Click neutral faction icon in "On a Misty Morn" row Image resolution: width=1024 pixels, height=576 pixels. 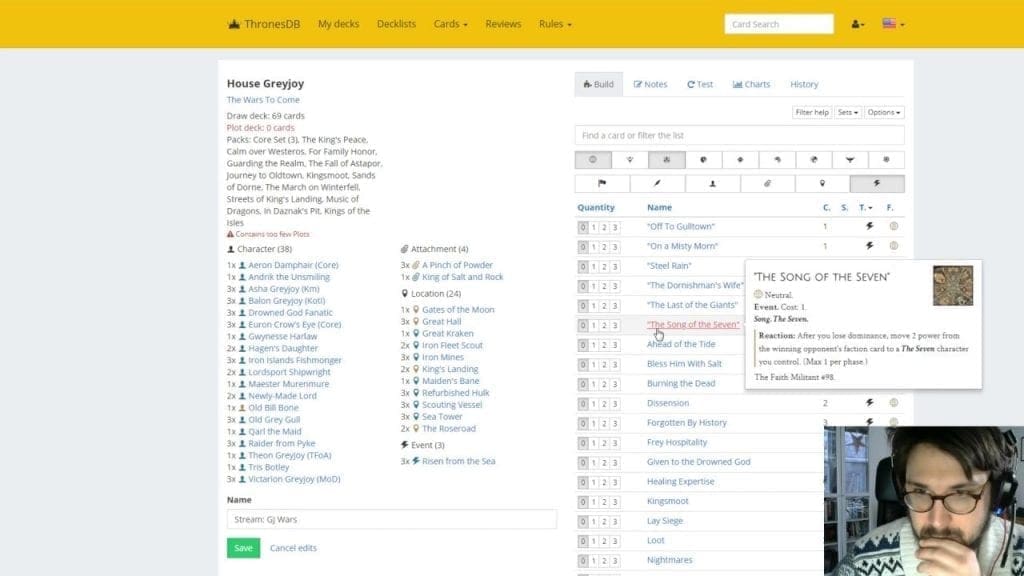point(893,246)
